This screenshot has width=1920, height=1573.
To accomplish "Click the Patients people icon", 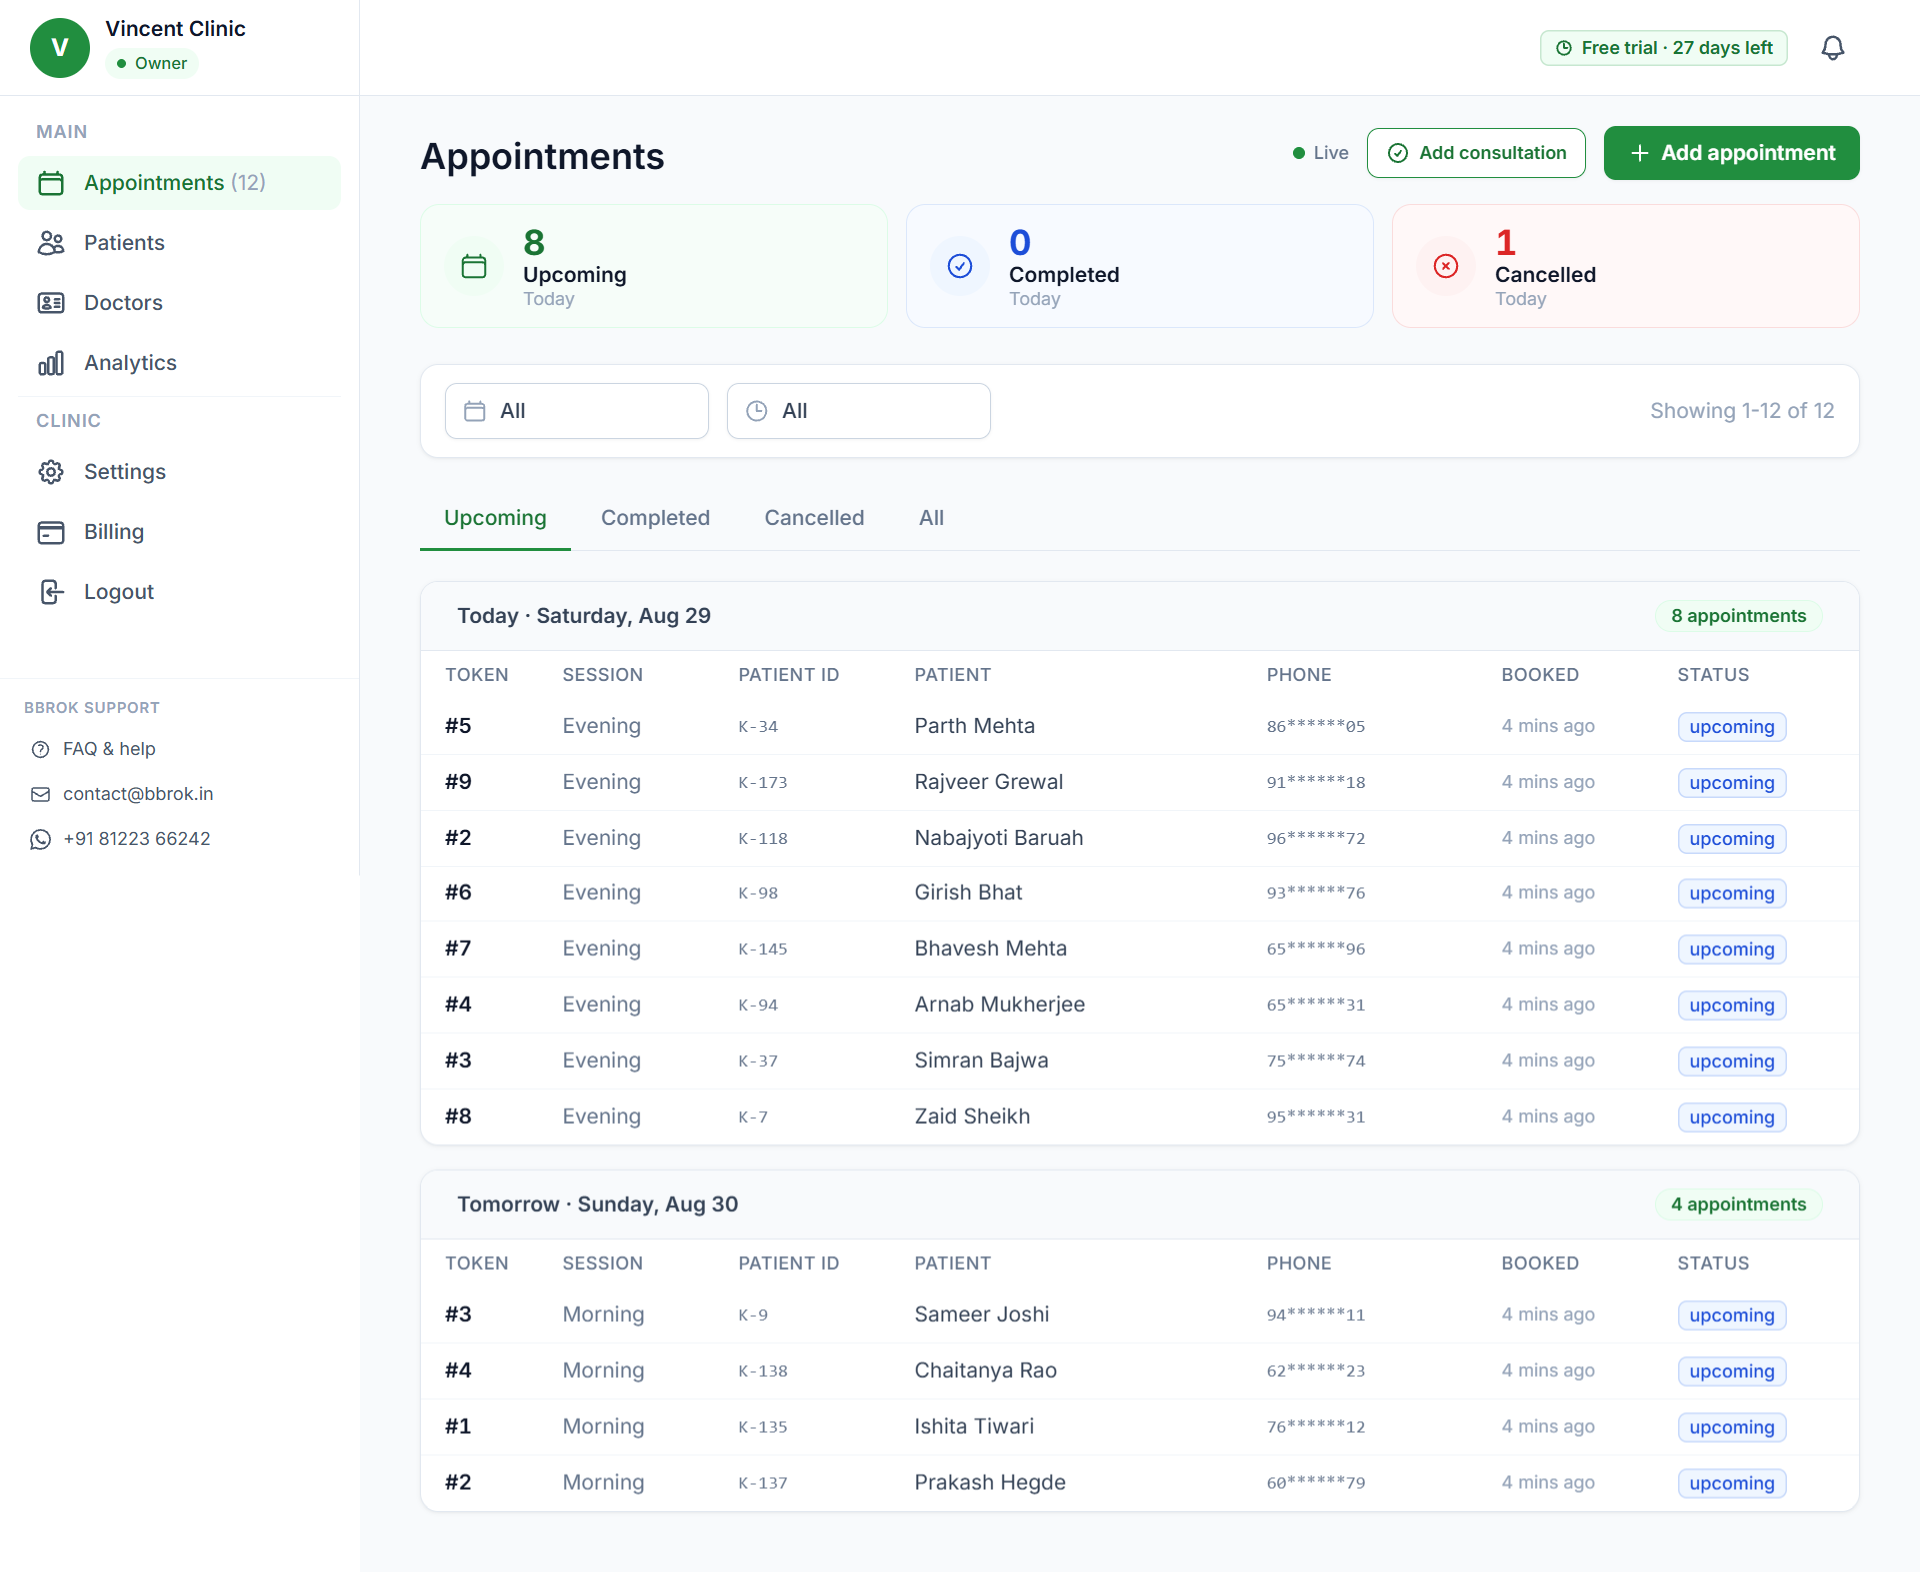I will click(x=51, y=243).
